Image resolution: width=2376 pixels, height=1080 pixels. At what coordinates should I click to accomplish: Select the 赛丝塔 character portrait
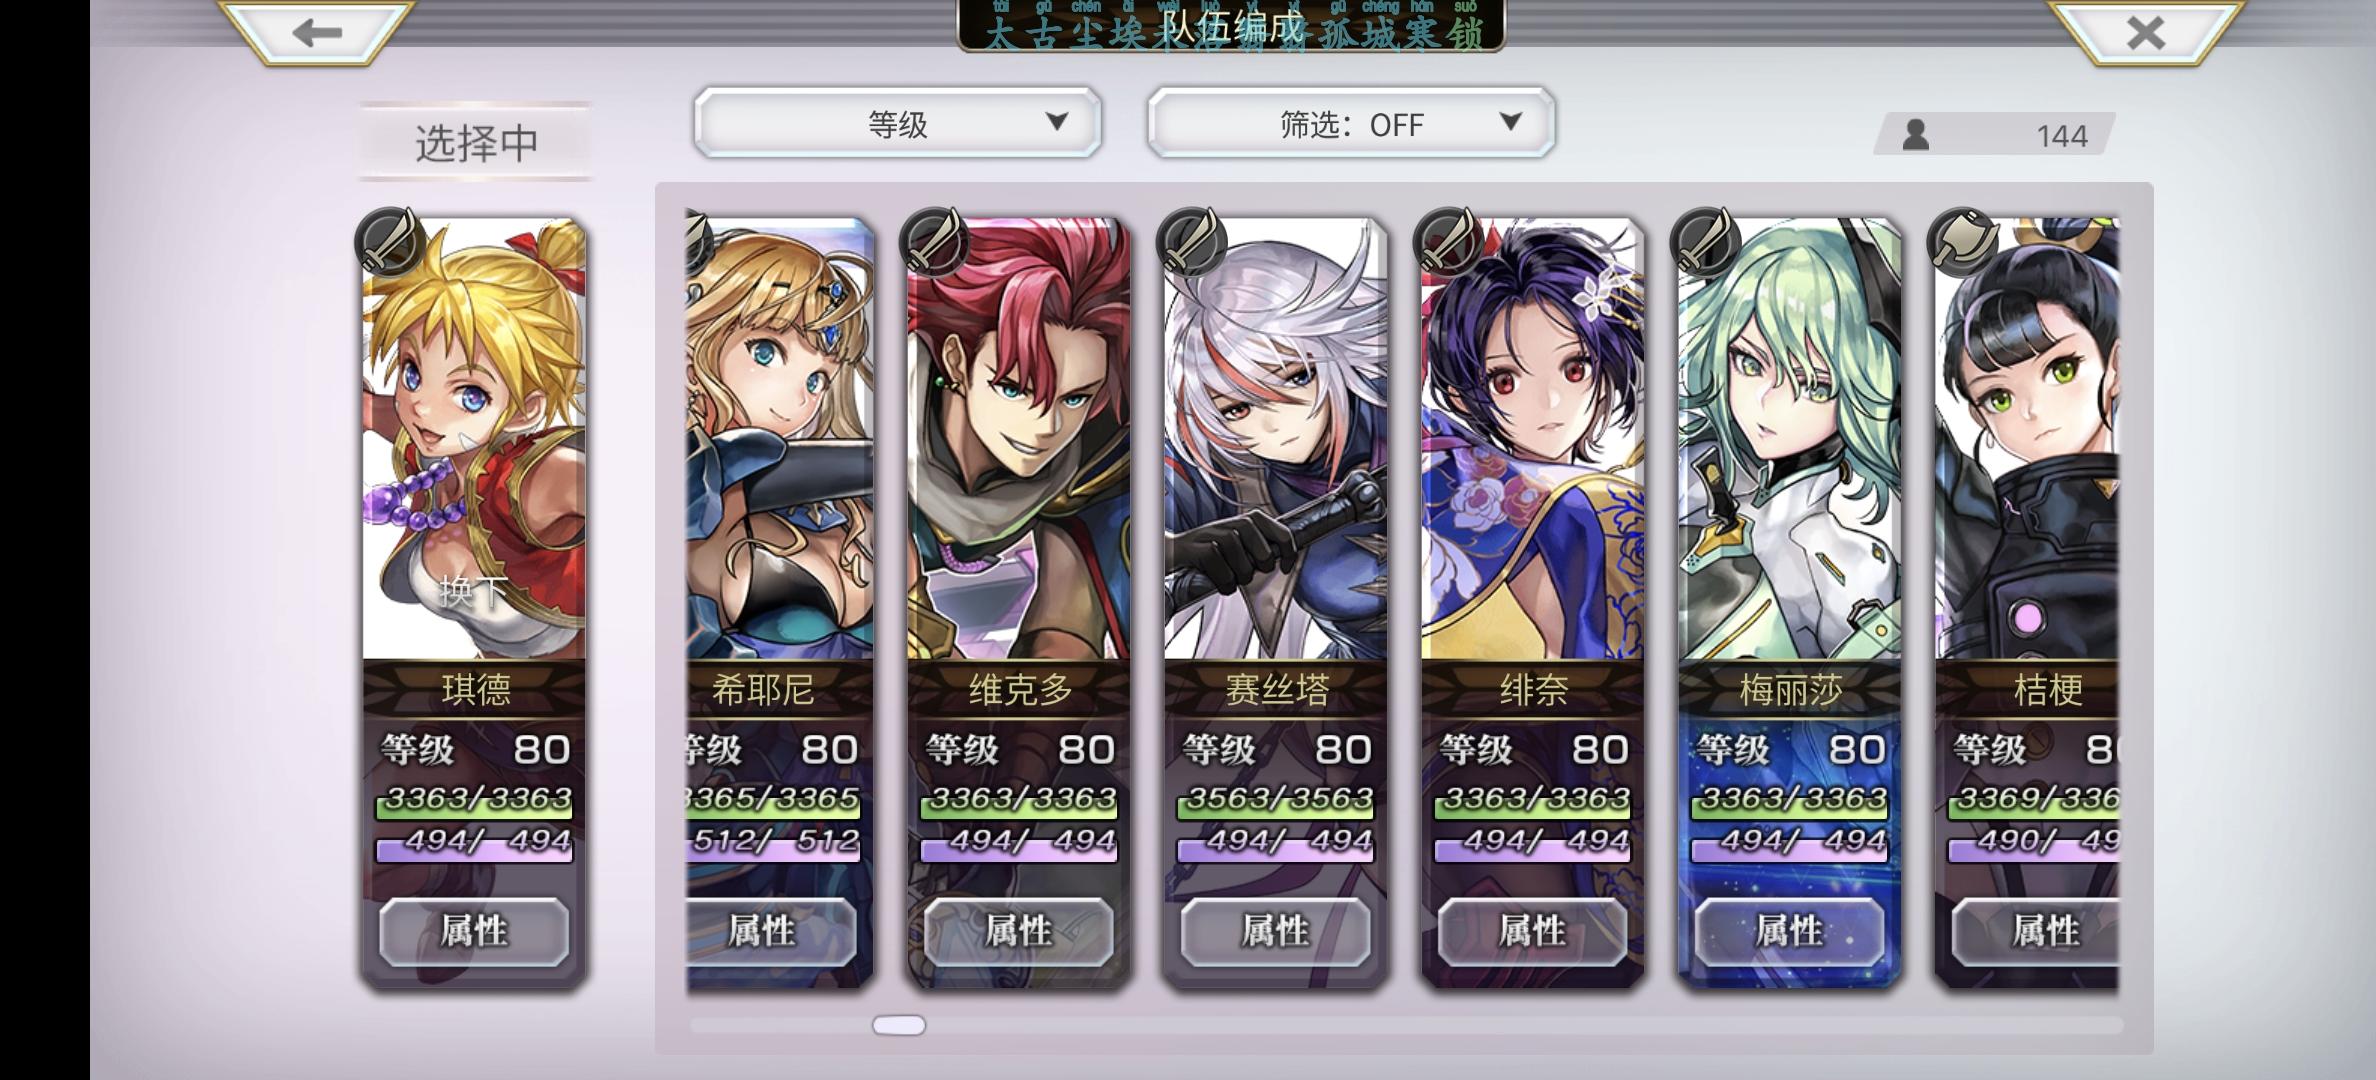(x=1275, y=440)
